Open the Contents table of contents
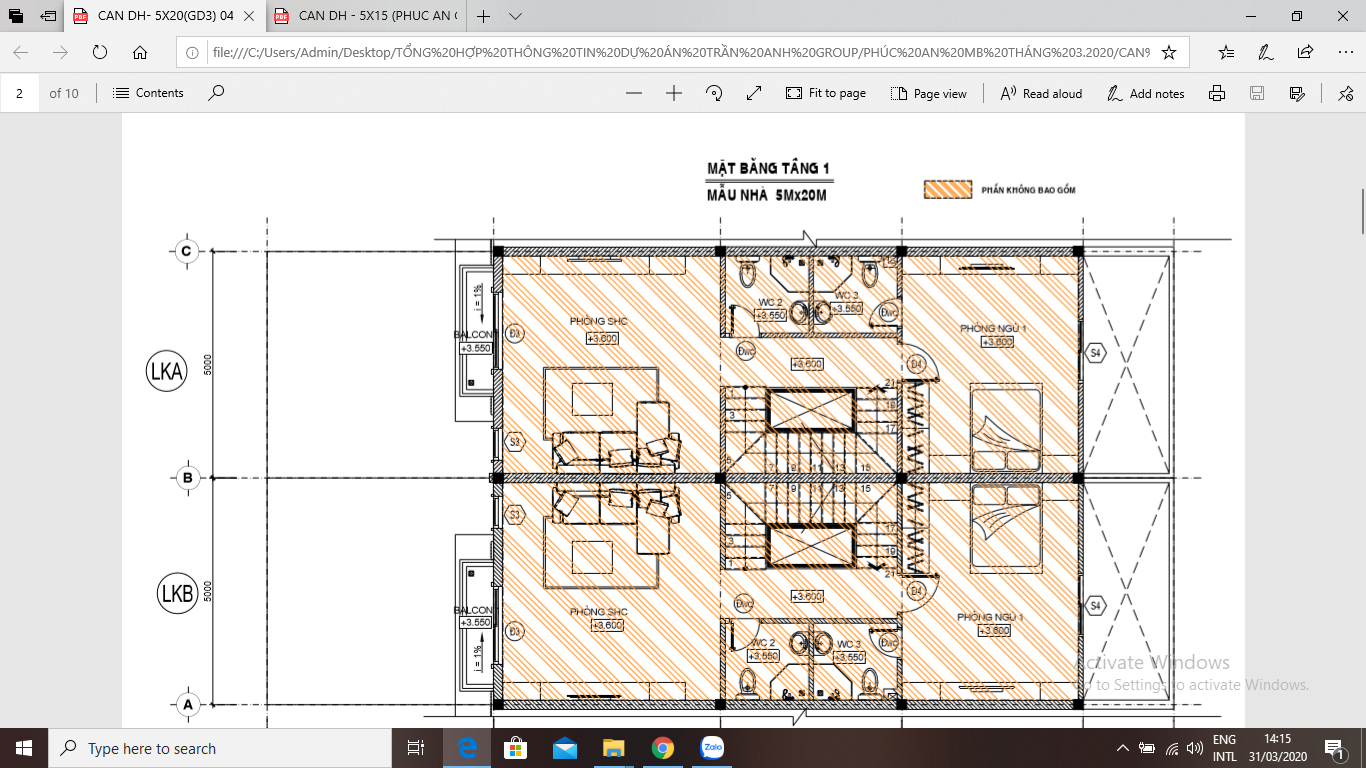 pyautogui.click(x=149, y=93)
